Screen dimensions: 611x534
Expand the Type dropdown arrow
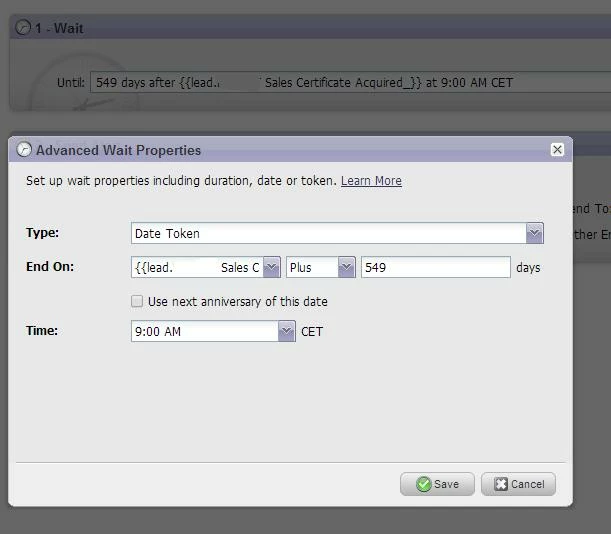click(535, 233)
